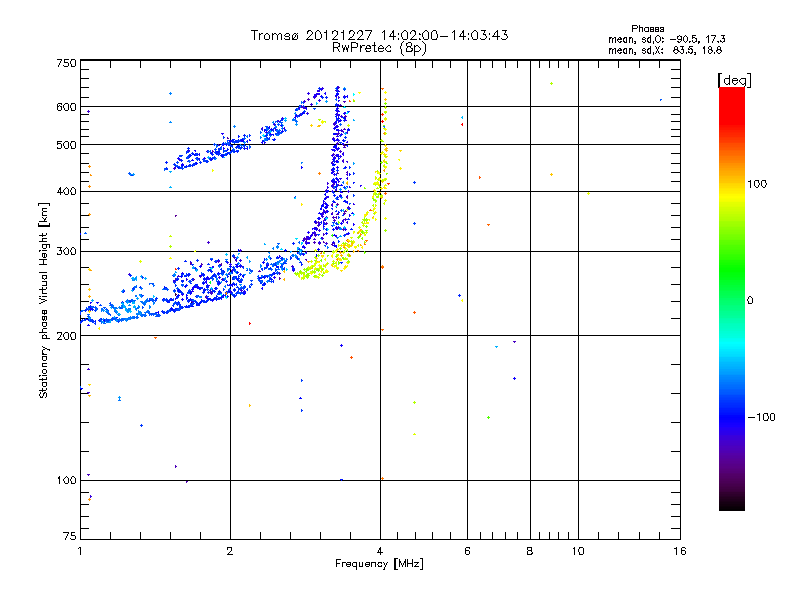Click the colorbar '0' tick label
Image resolution: width=800 pixels, height=600 pixels.
[x=750, y=301]
